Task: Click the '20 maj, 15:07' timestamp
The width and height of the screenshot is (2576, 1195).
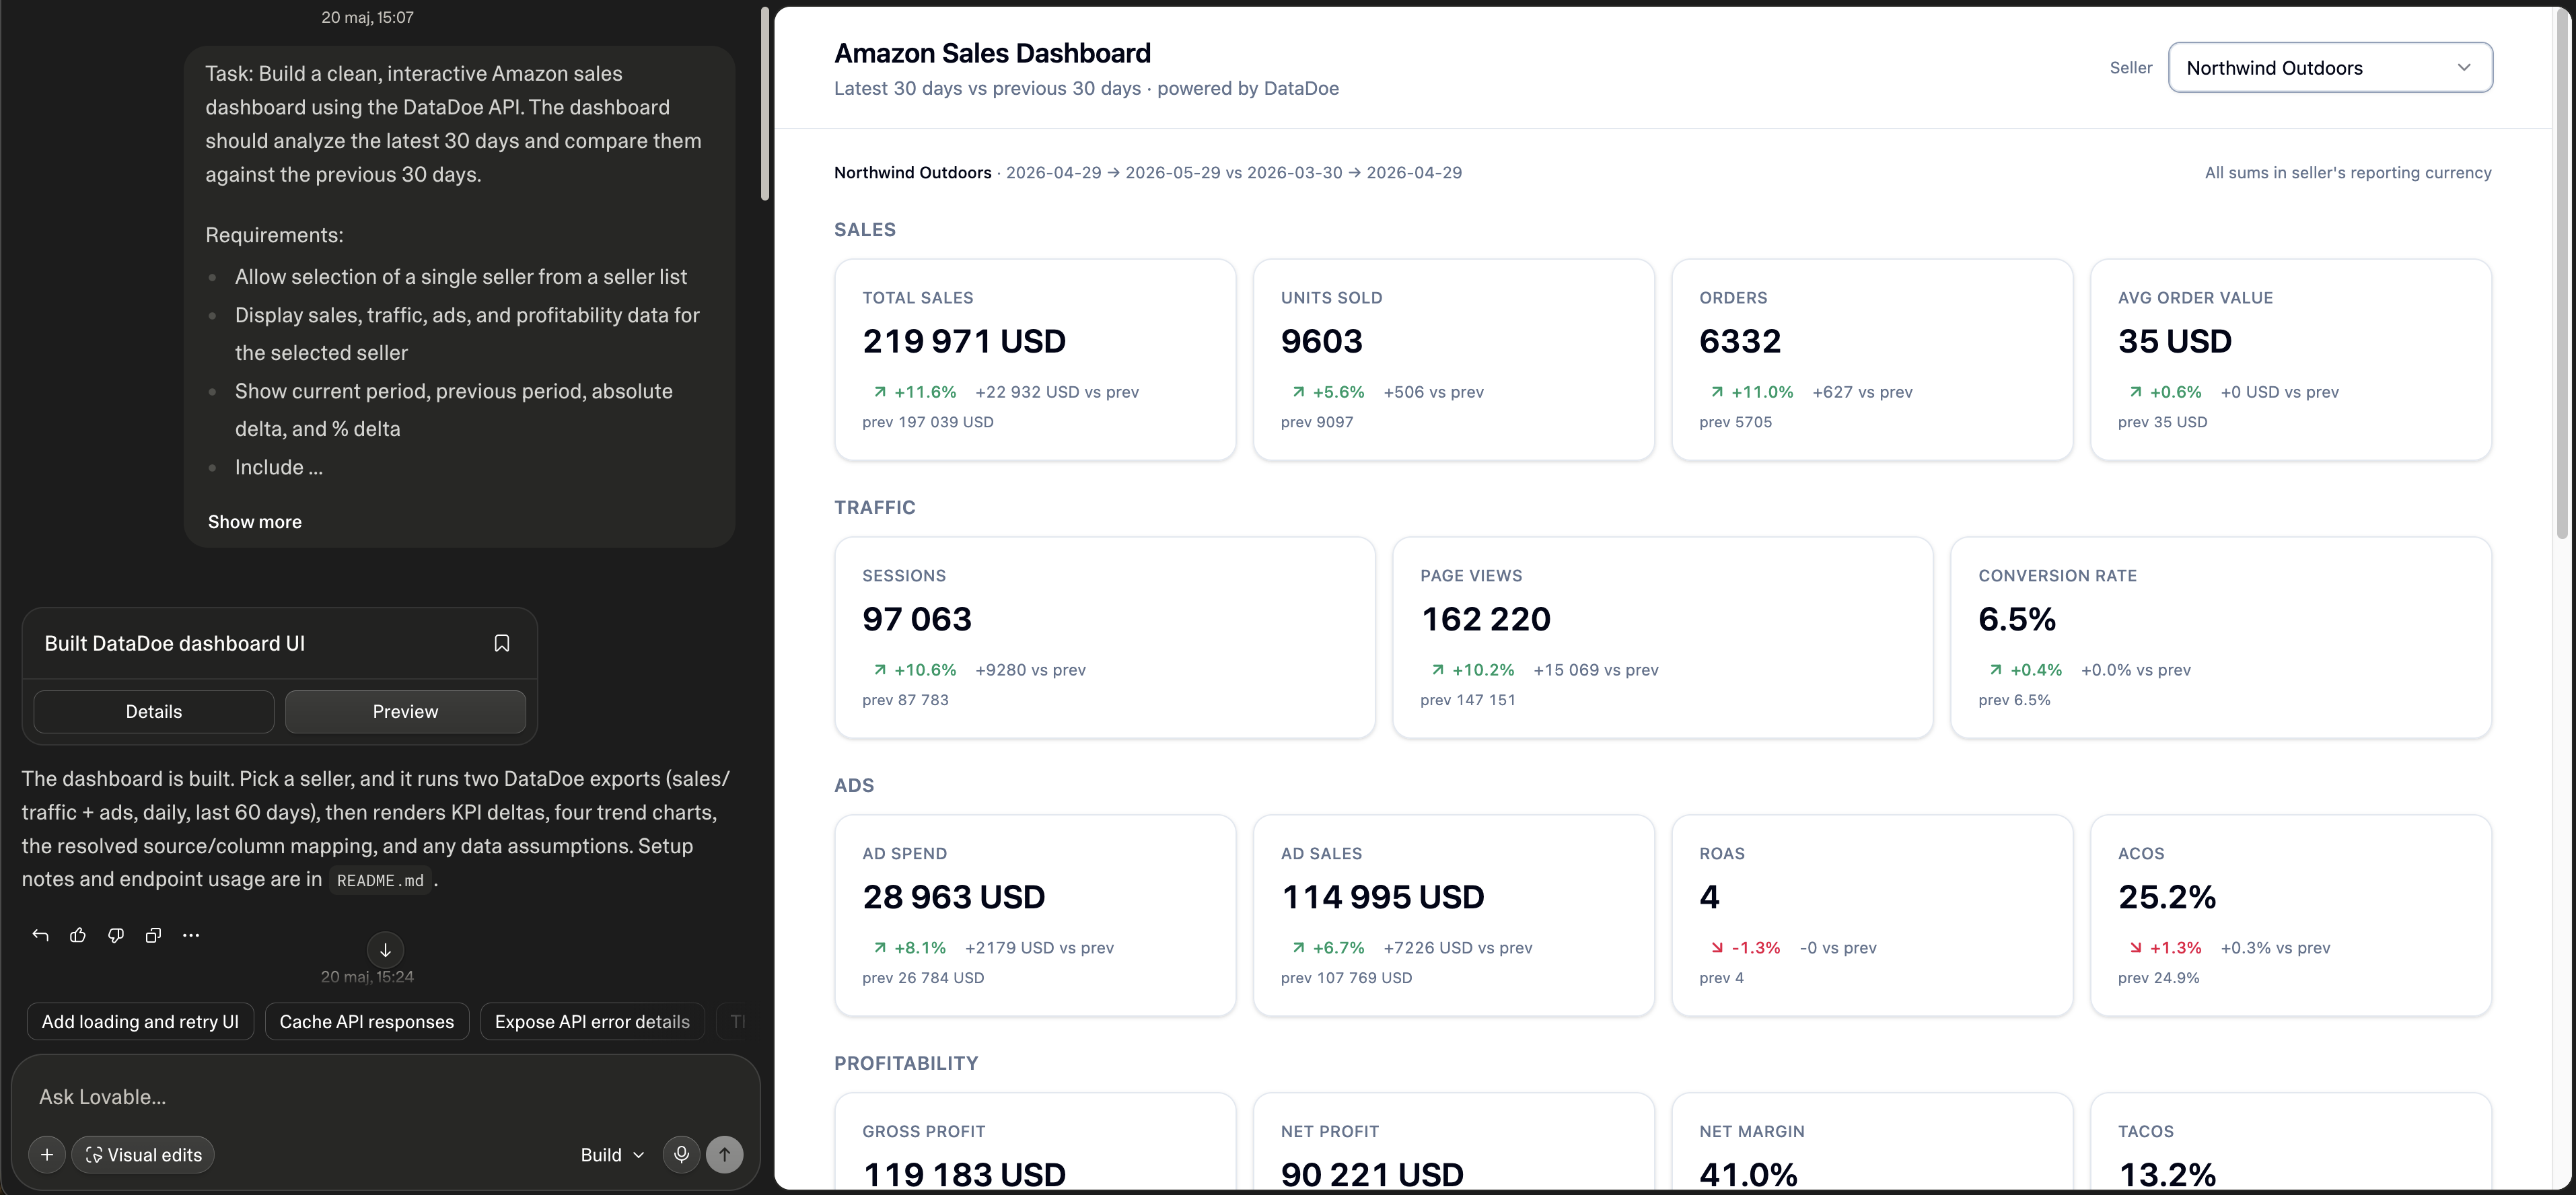Action: pyautogui.click(x=367, y=17)
